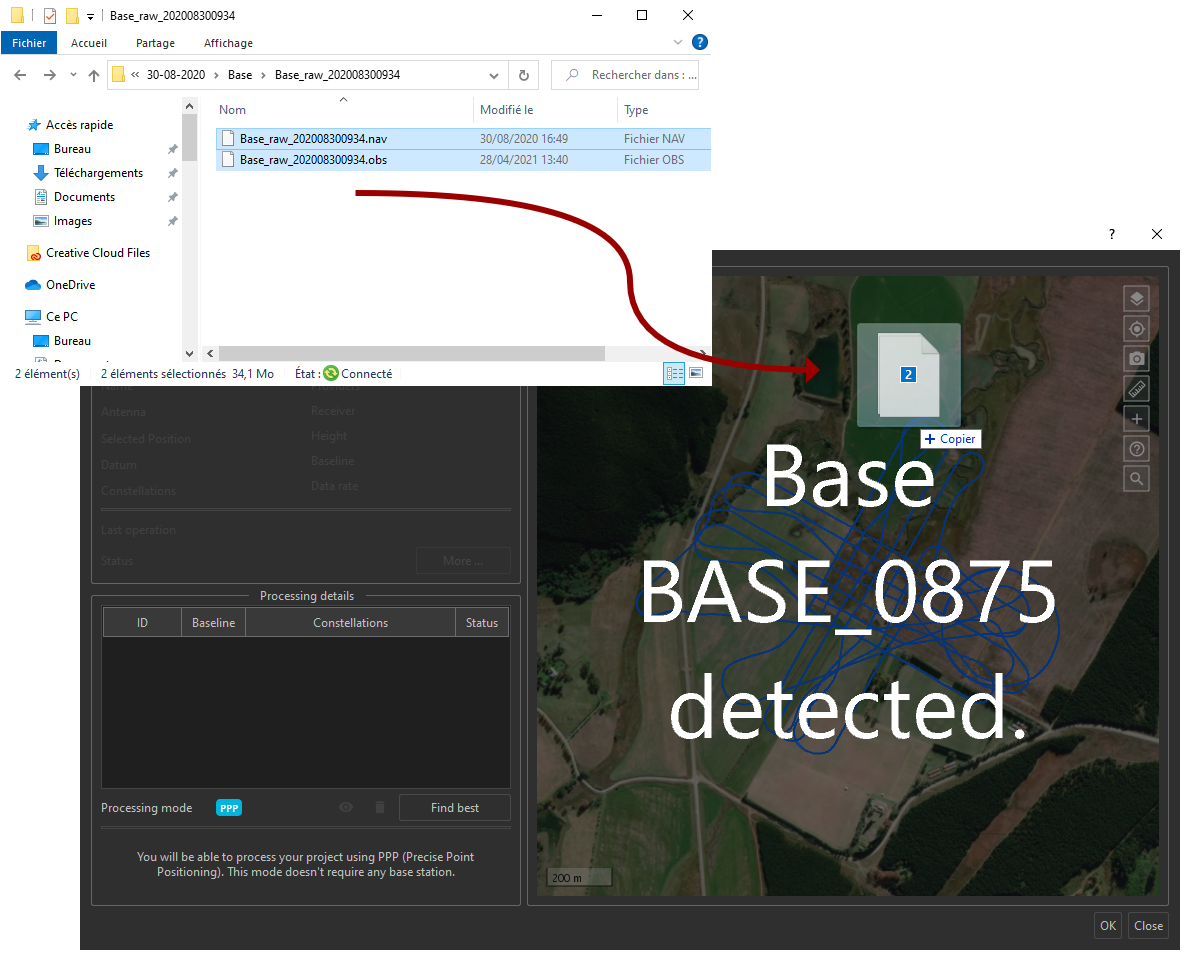Activate the magnifier search icon
The height and width of the screenshot is (970, 1200).
[x=1136, y=478]
